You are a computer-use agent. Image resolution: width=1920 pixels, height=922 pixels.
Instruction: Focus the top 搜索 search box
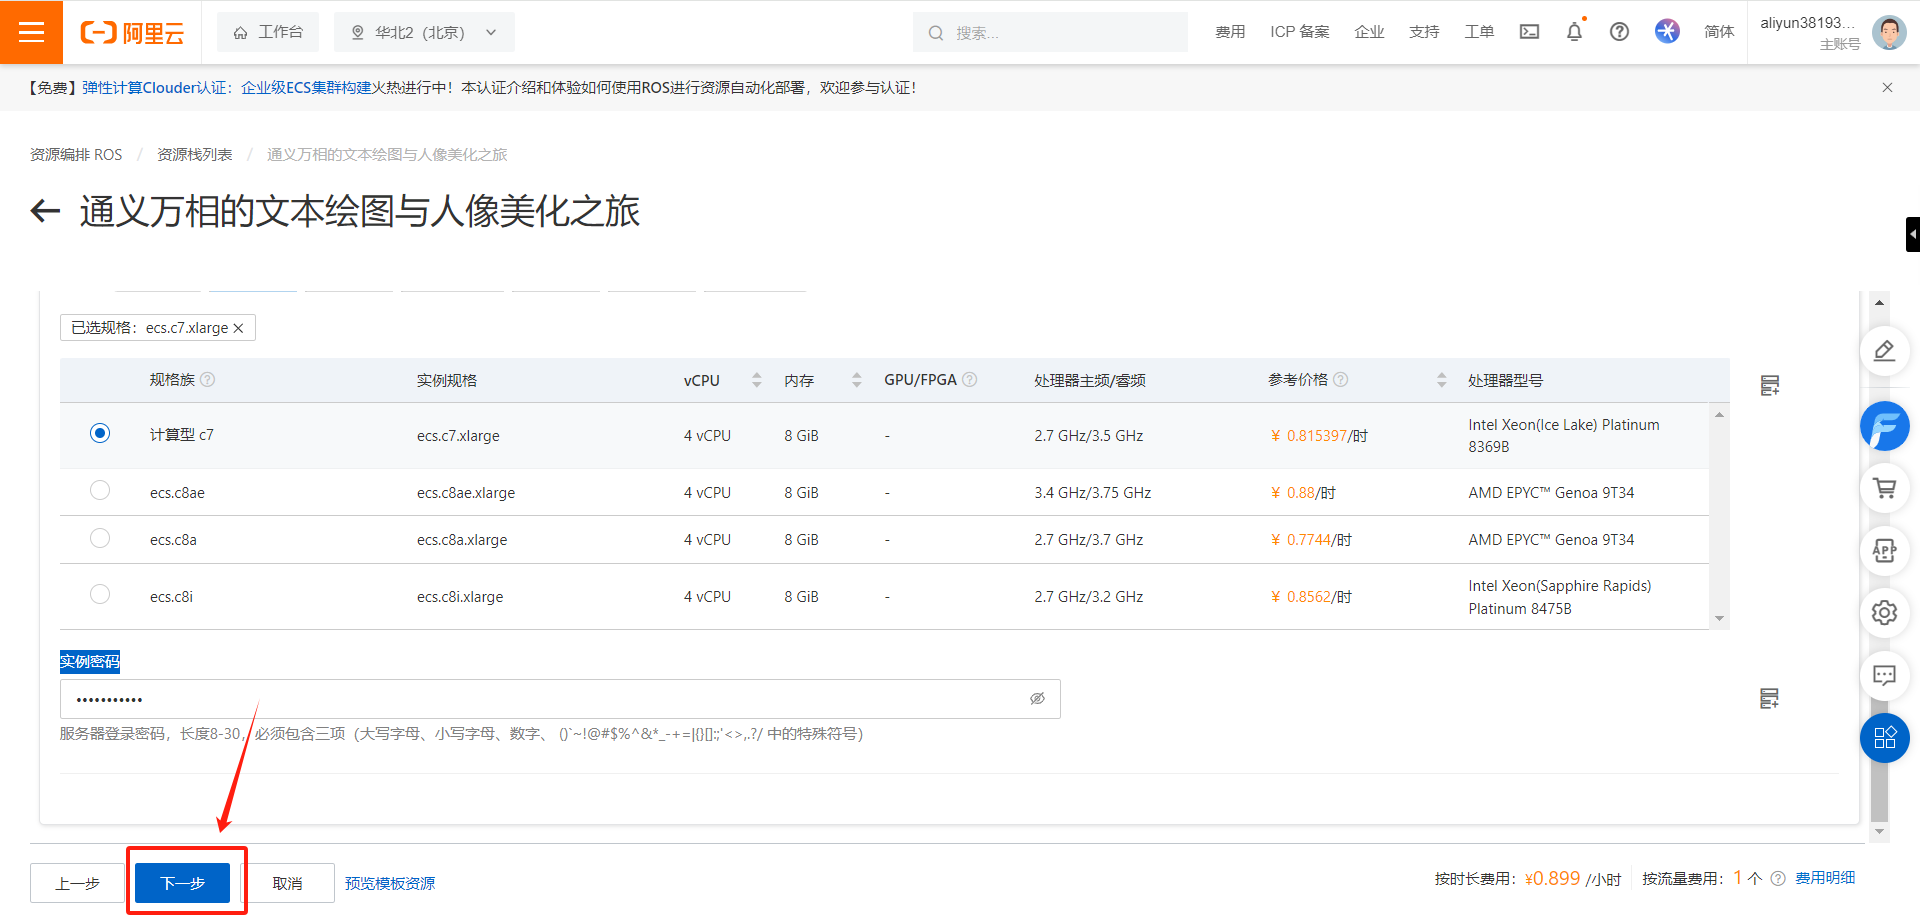click(x=1050, y=32)
